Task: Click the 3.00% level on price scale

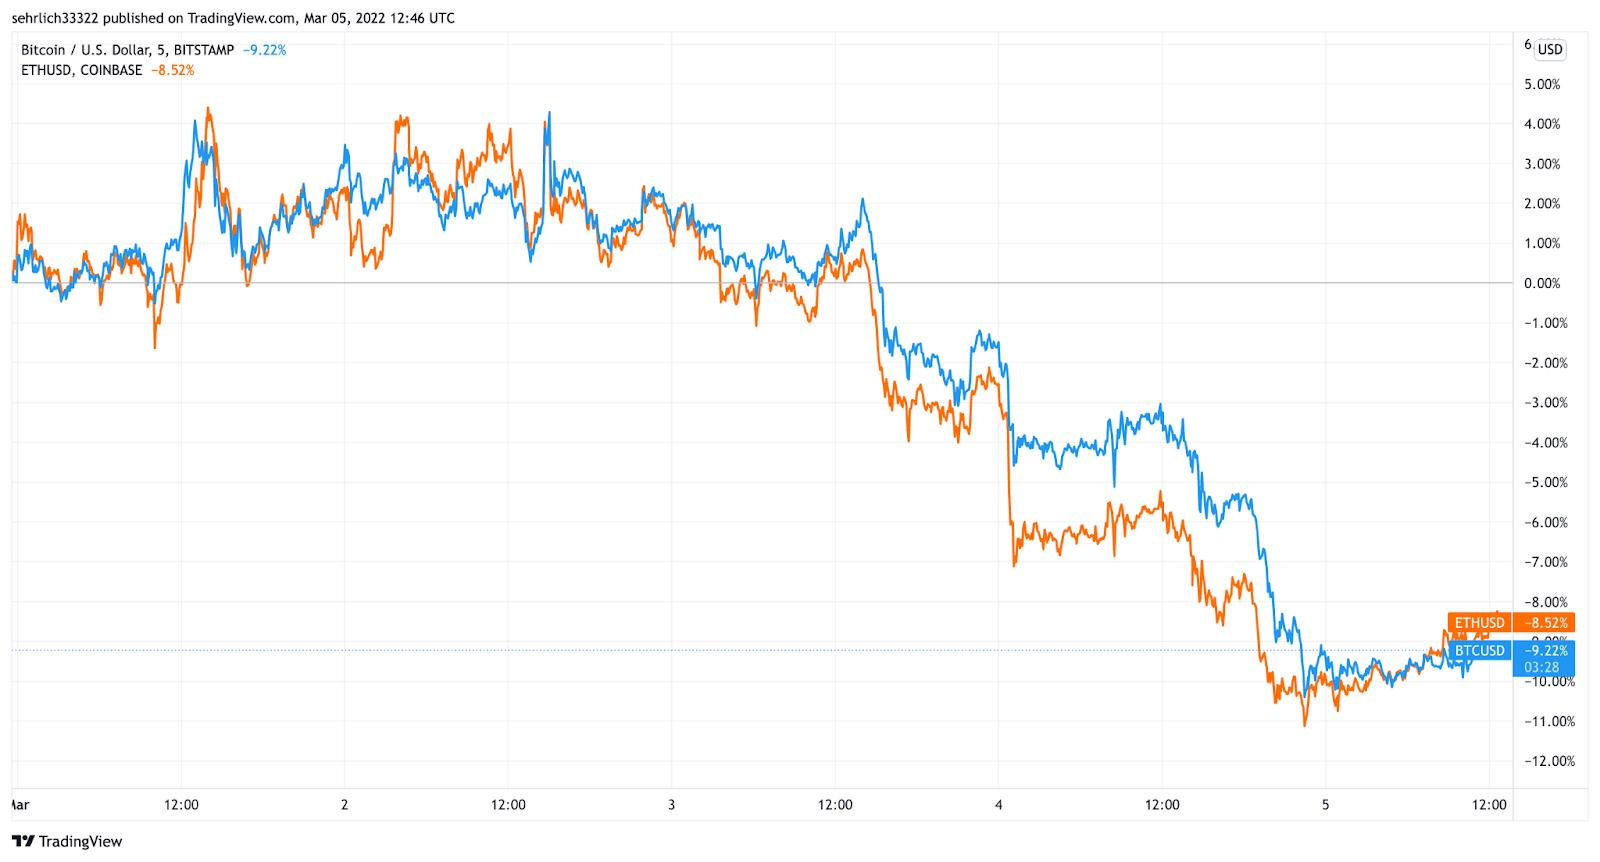Action: 1542,164
